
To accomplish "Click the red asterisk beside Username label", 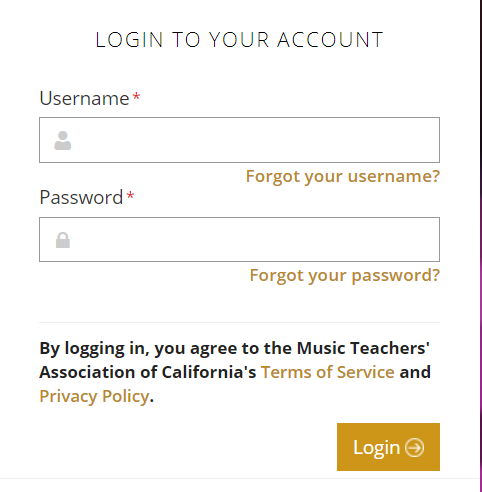I will tap(136, 97).
